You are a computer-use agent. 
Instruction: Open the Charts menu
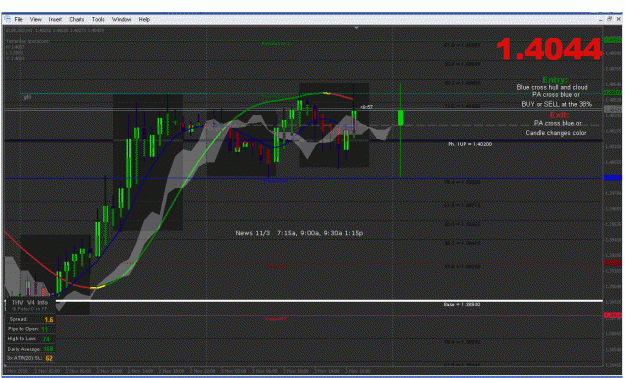(x=77, y=19)
